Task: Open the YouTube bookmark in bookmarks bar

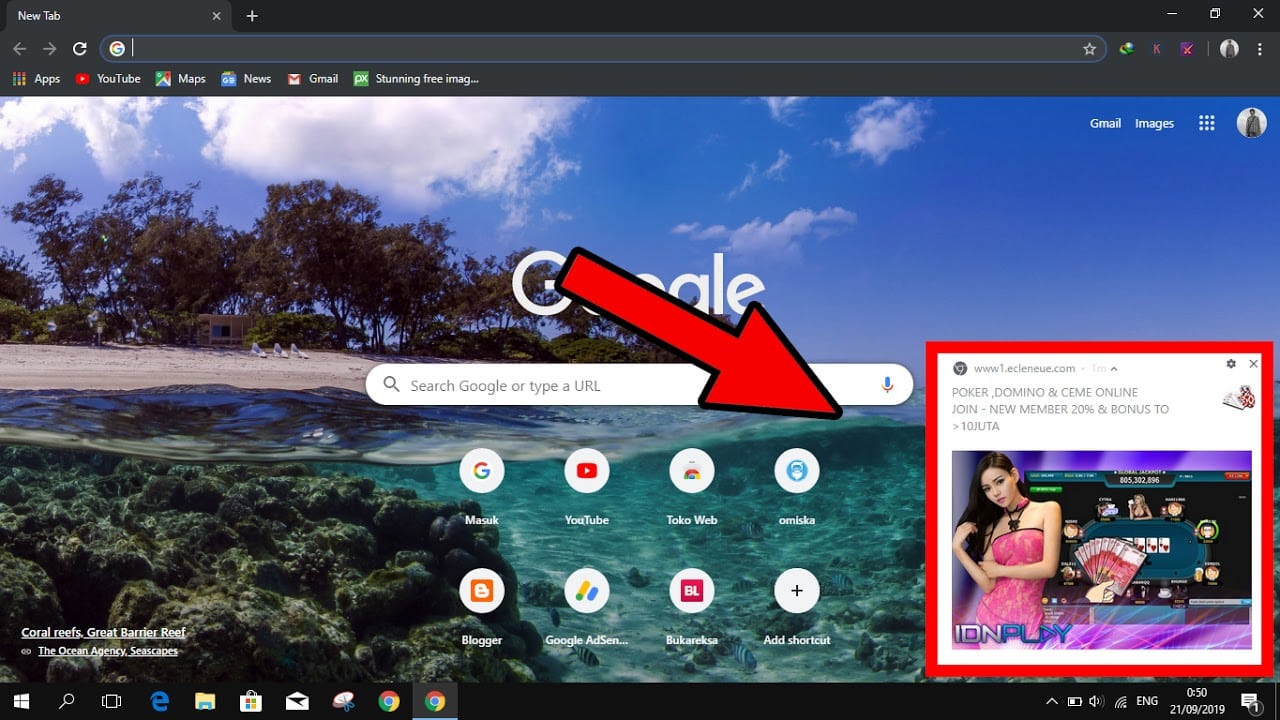Action: click(108, 79)
